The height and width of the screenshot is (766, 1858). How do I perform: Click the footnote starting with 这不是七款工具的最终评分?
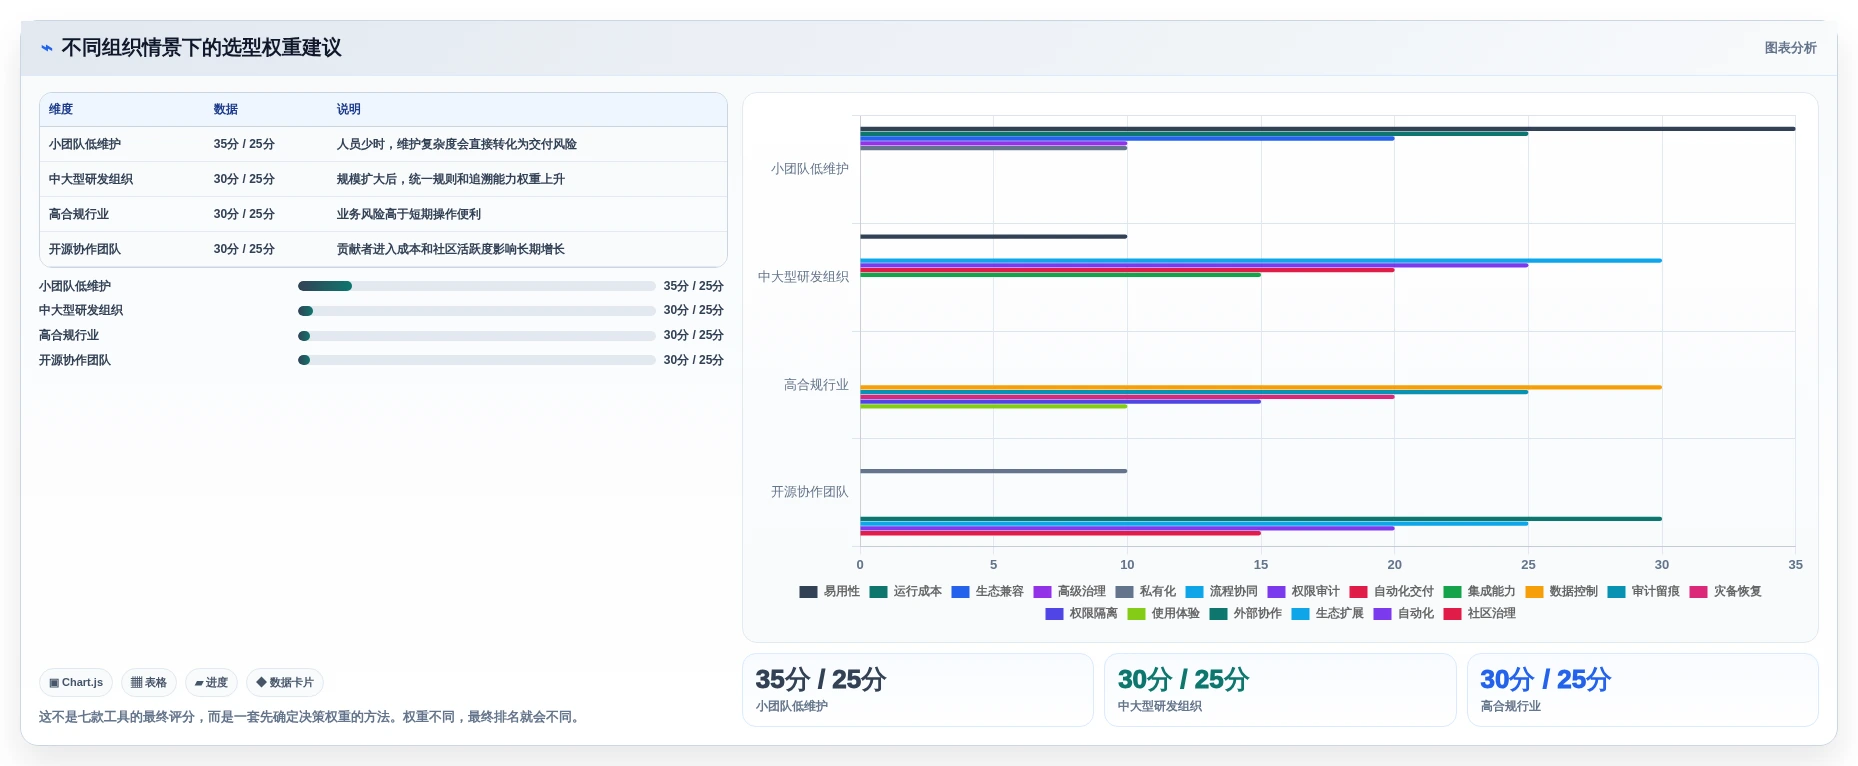(311, 717)
